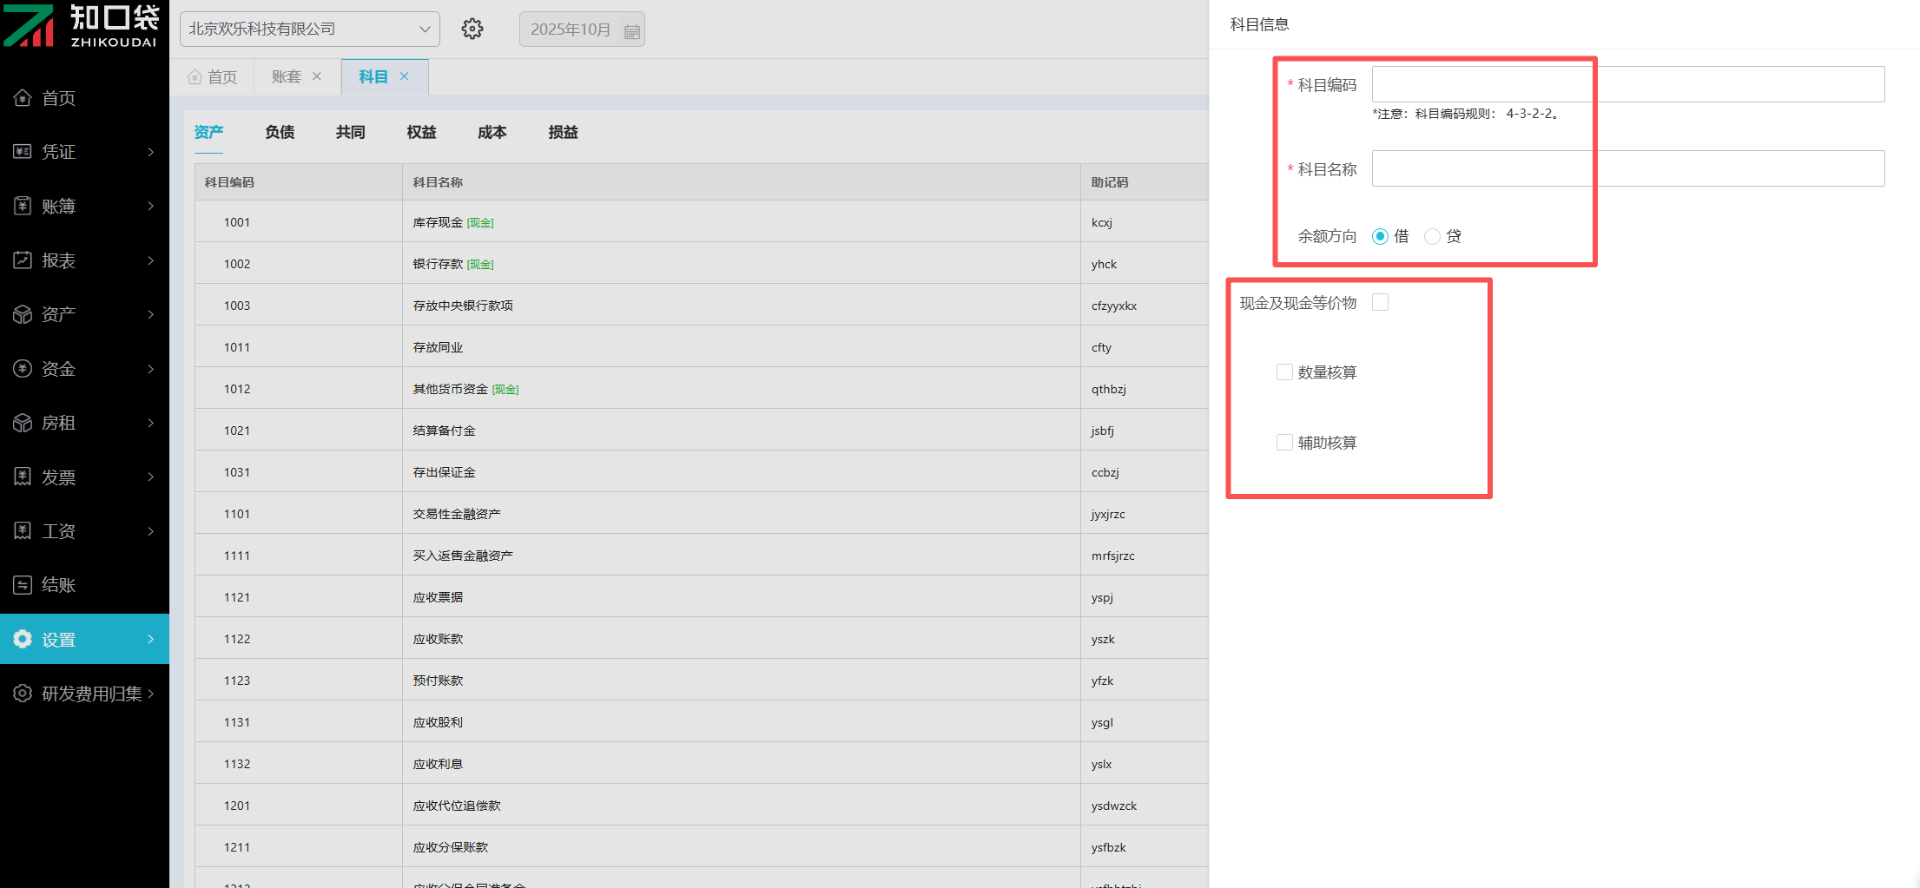This screenshot has height=888, width=1920.
Task: Select 贷 as balance direction
Action: (1432, 237)
